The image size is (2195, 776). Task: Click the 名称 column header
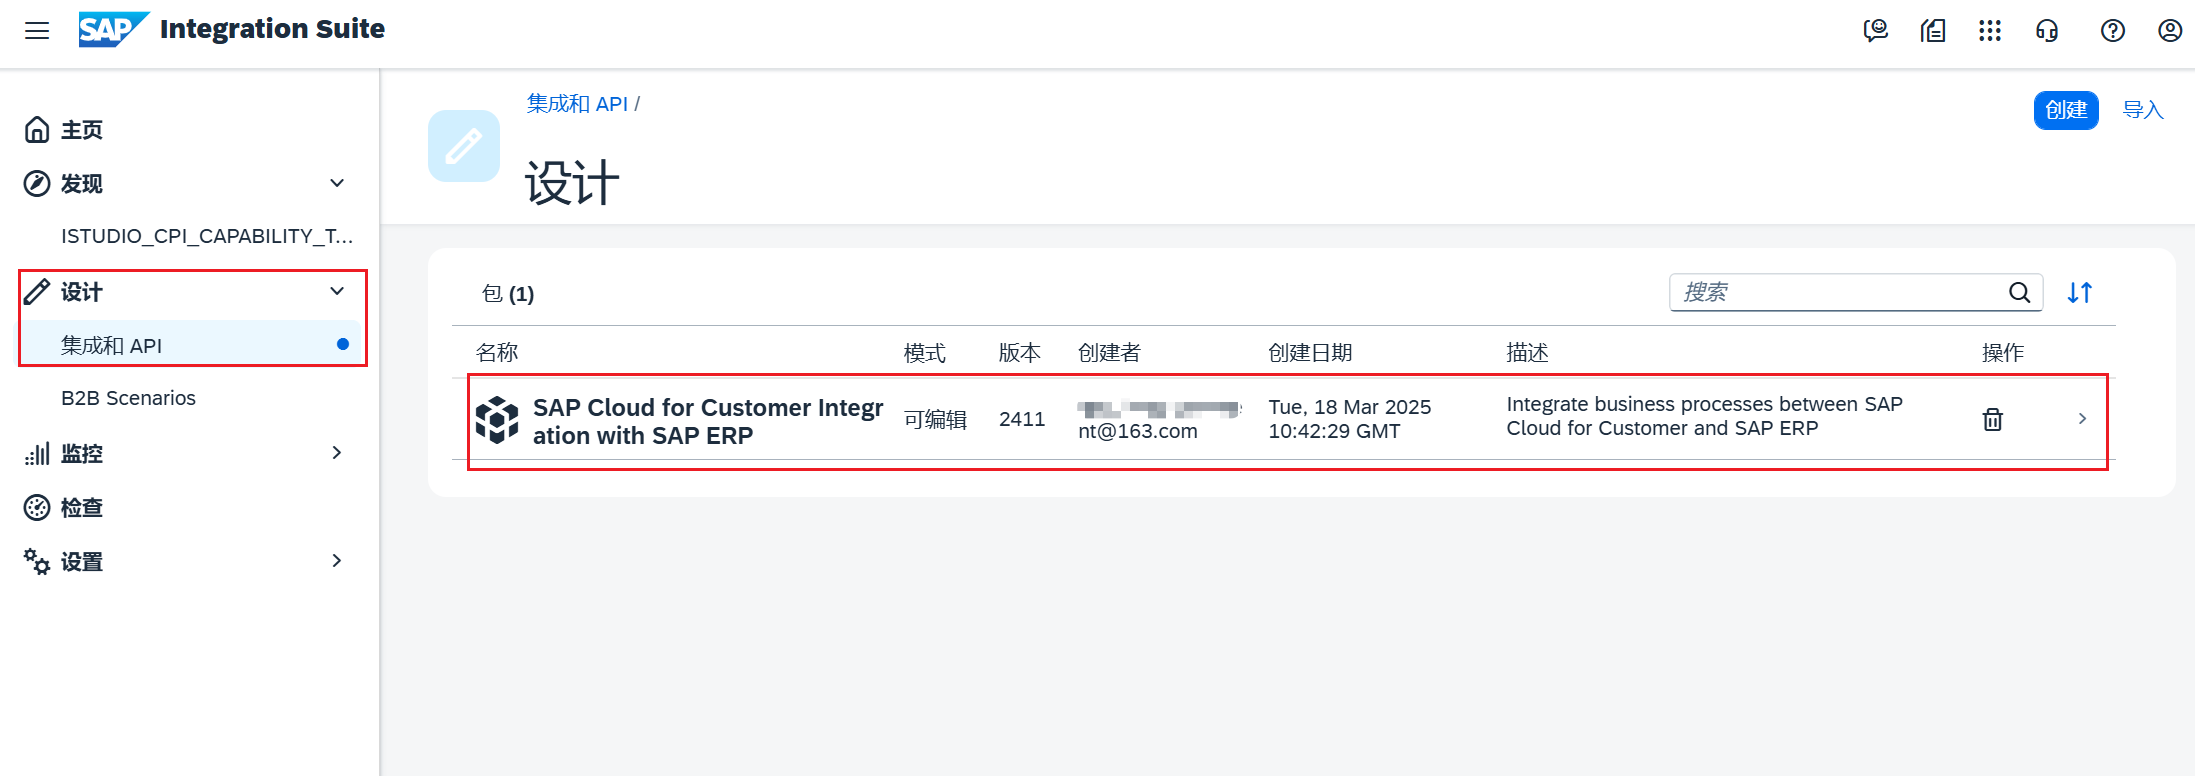coord(497,353)
